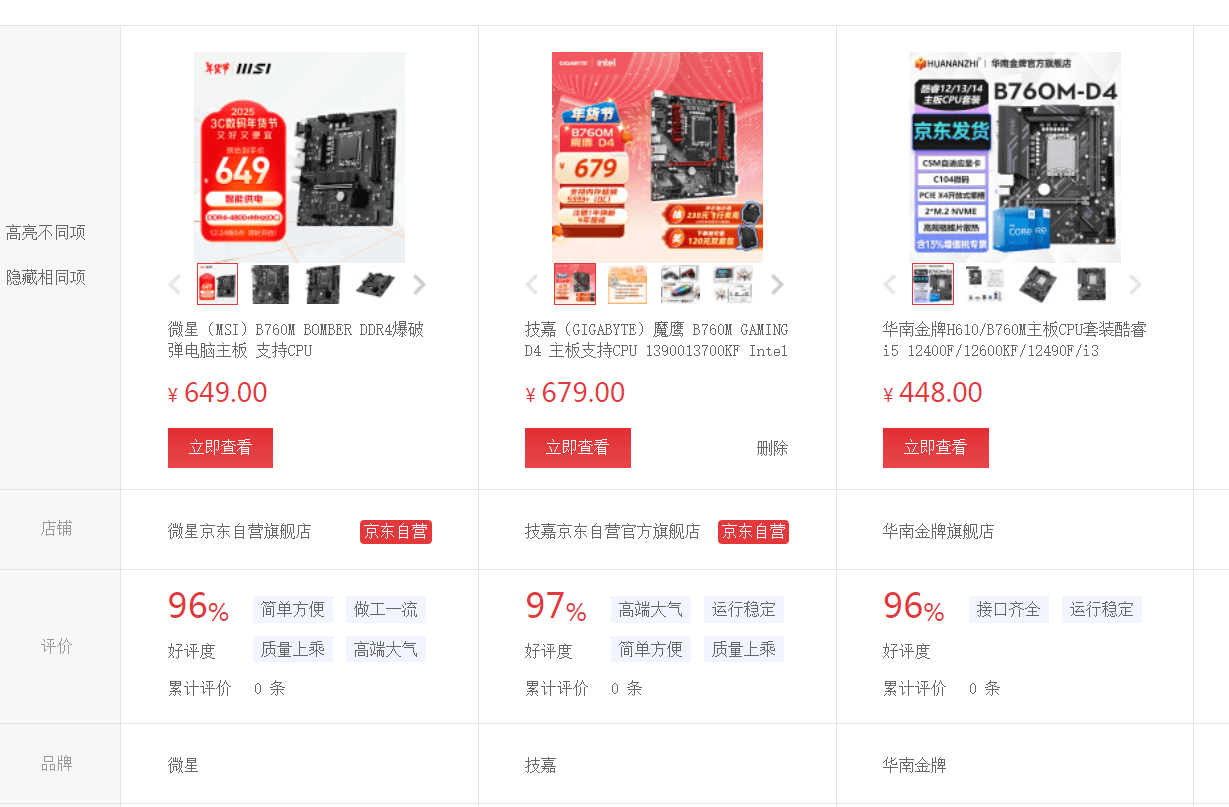This screenshot has height=807, width=1229.
Task: Click next arrow under Huananzhi product thumbnails
Action: point(1135,285)
